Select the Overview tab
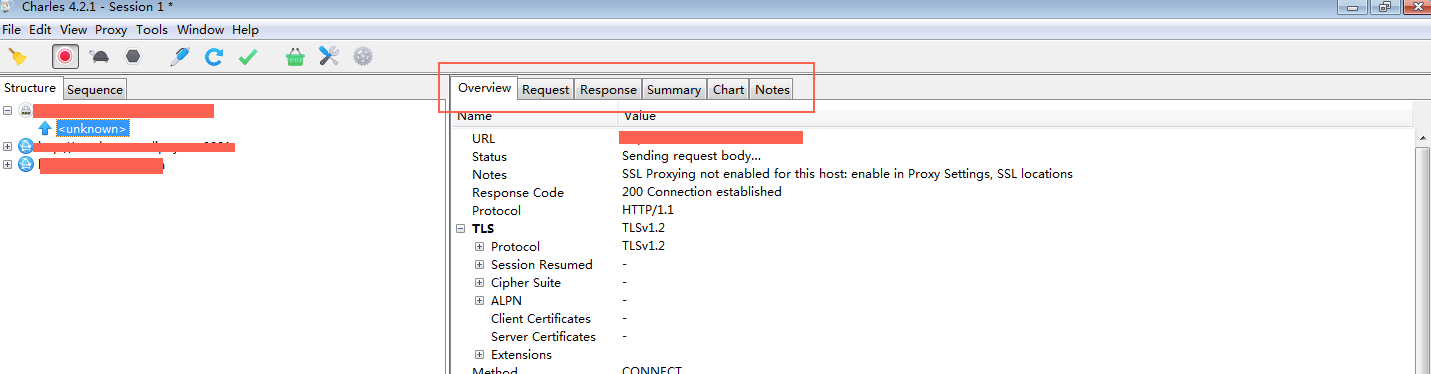The width and height of the screenshot is (1431, 374). coord(484,88)
